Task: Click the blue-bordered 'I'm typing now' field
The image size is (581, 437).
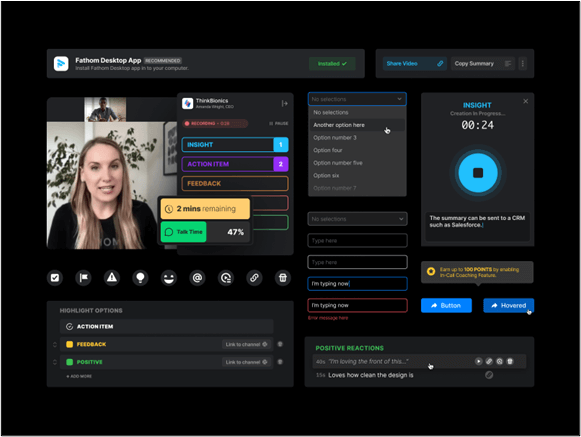Action: coord(357,284)
